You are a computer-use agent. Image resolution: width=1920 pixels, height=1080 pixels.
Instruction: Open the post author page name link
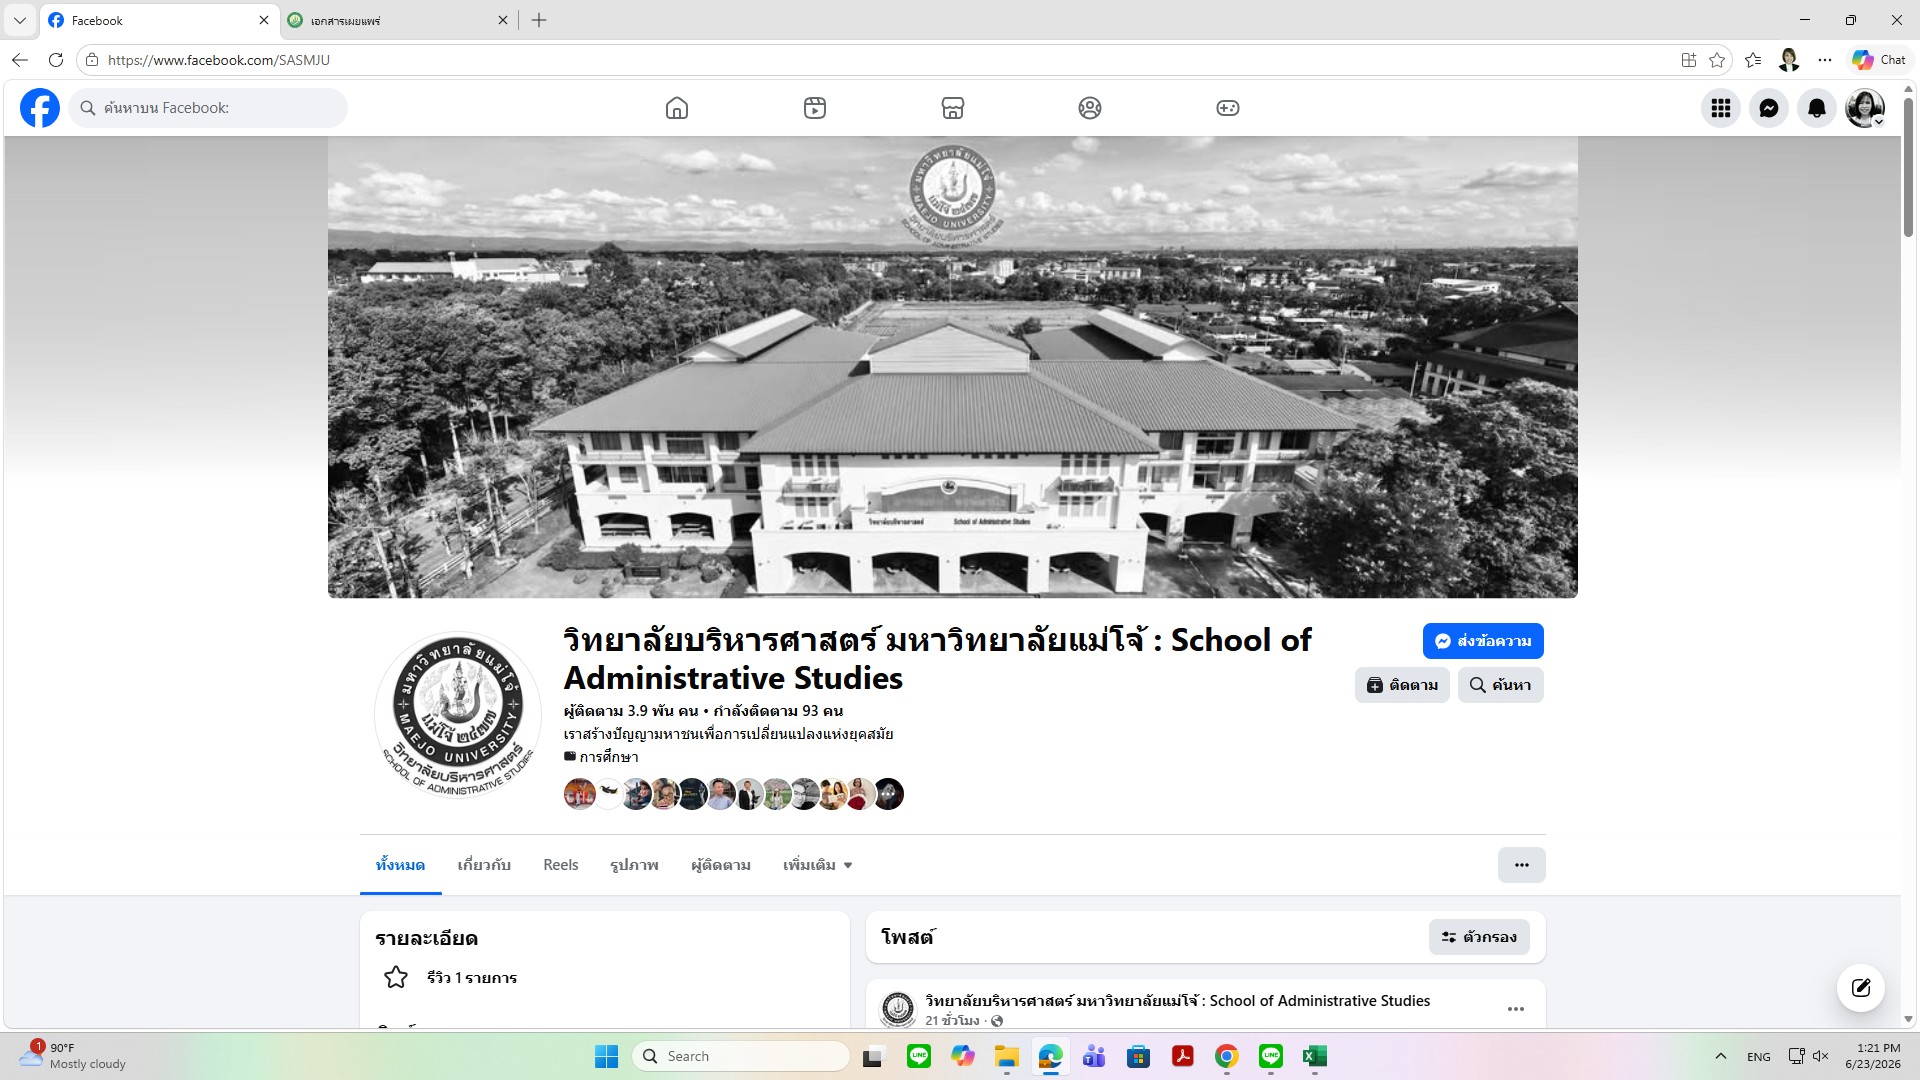click(1177, 1000)
